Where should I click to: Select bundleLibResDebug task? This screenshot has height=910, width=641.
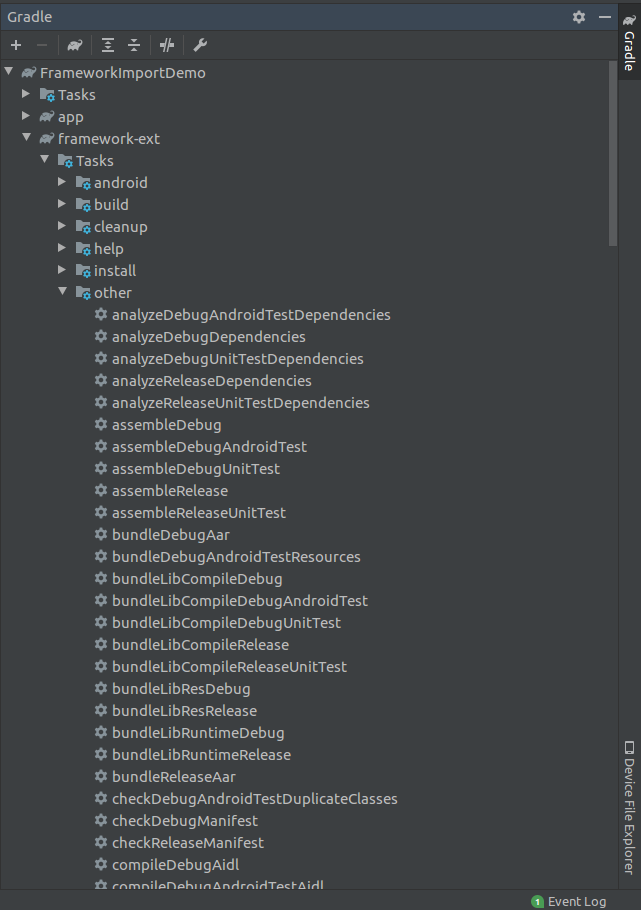pyautogui.click(x=181, y=689)
